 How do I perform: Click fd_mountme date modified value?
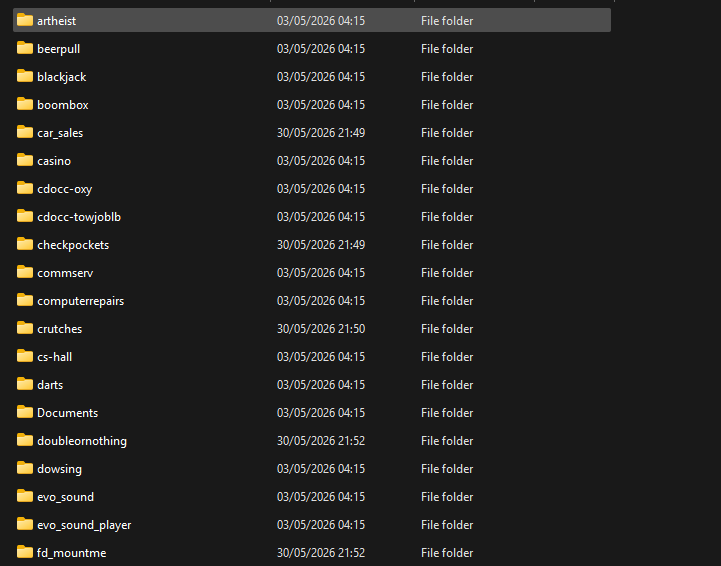321,553
